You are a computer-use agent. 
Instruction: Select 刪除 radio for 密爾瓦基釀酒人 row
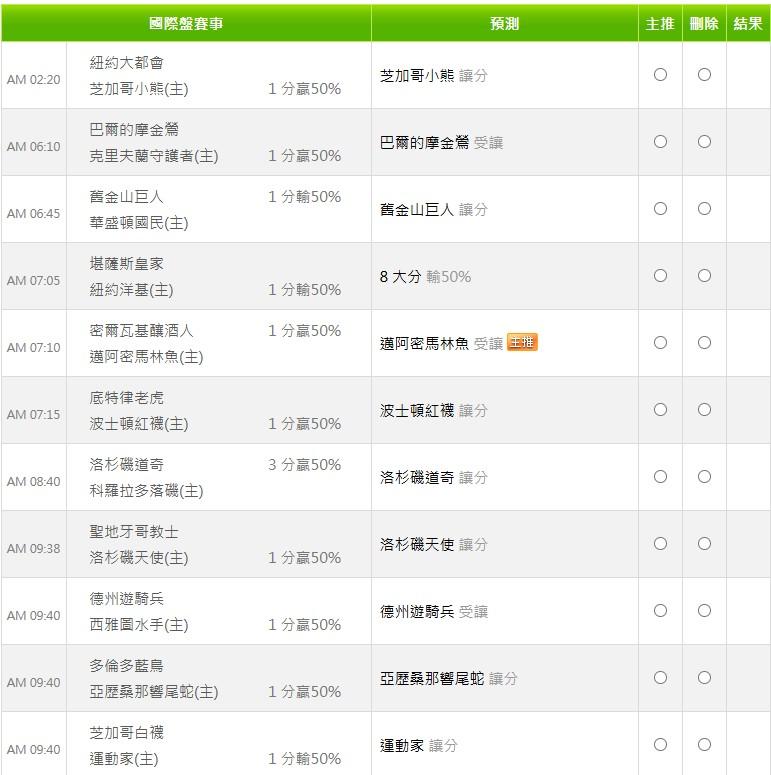pos(704,343)
